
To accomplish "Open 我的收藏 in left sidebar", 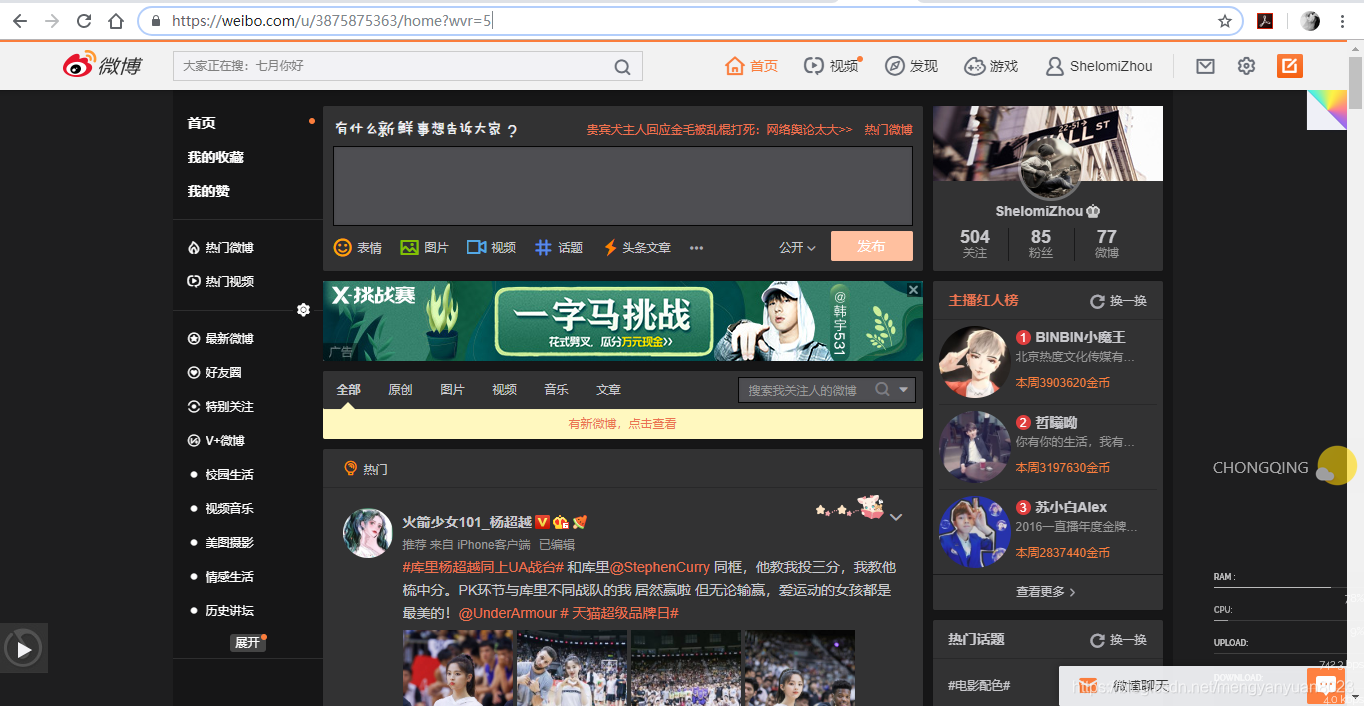I will click(215, 157).
